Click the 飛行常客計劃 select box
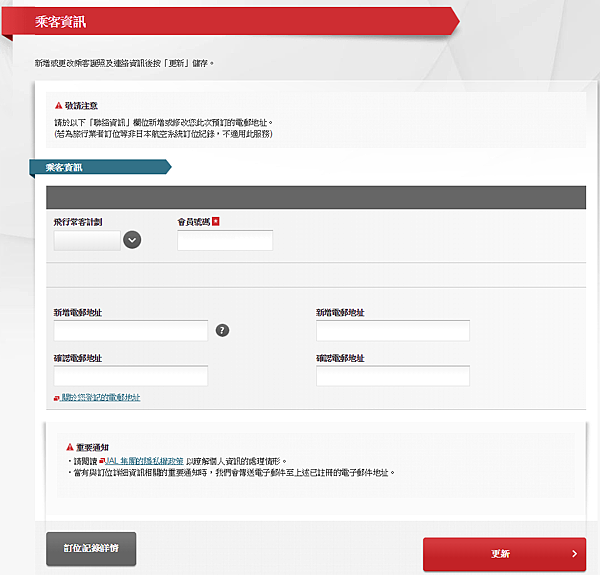Image resolution: width=600 pixels, height=575 pixels. 87,240
